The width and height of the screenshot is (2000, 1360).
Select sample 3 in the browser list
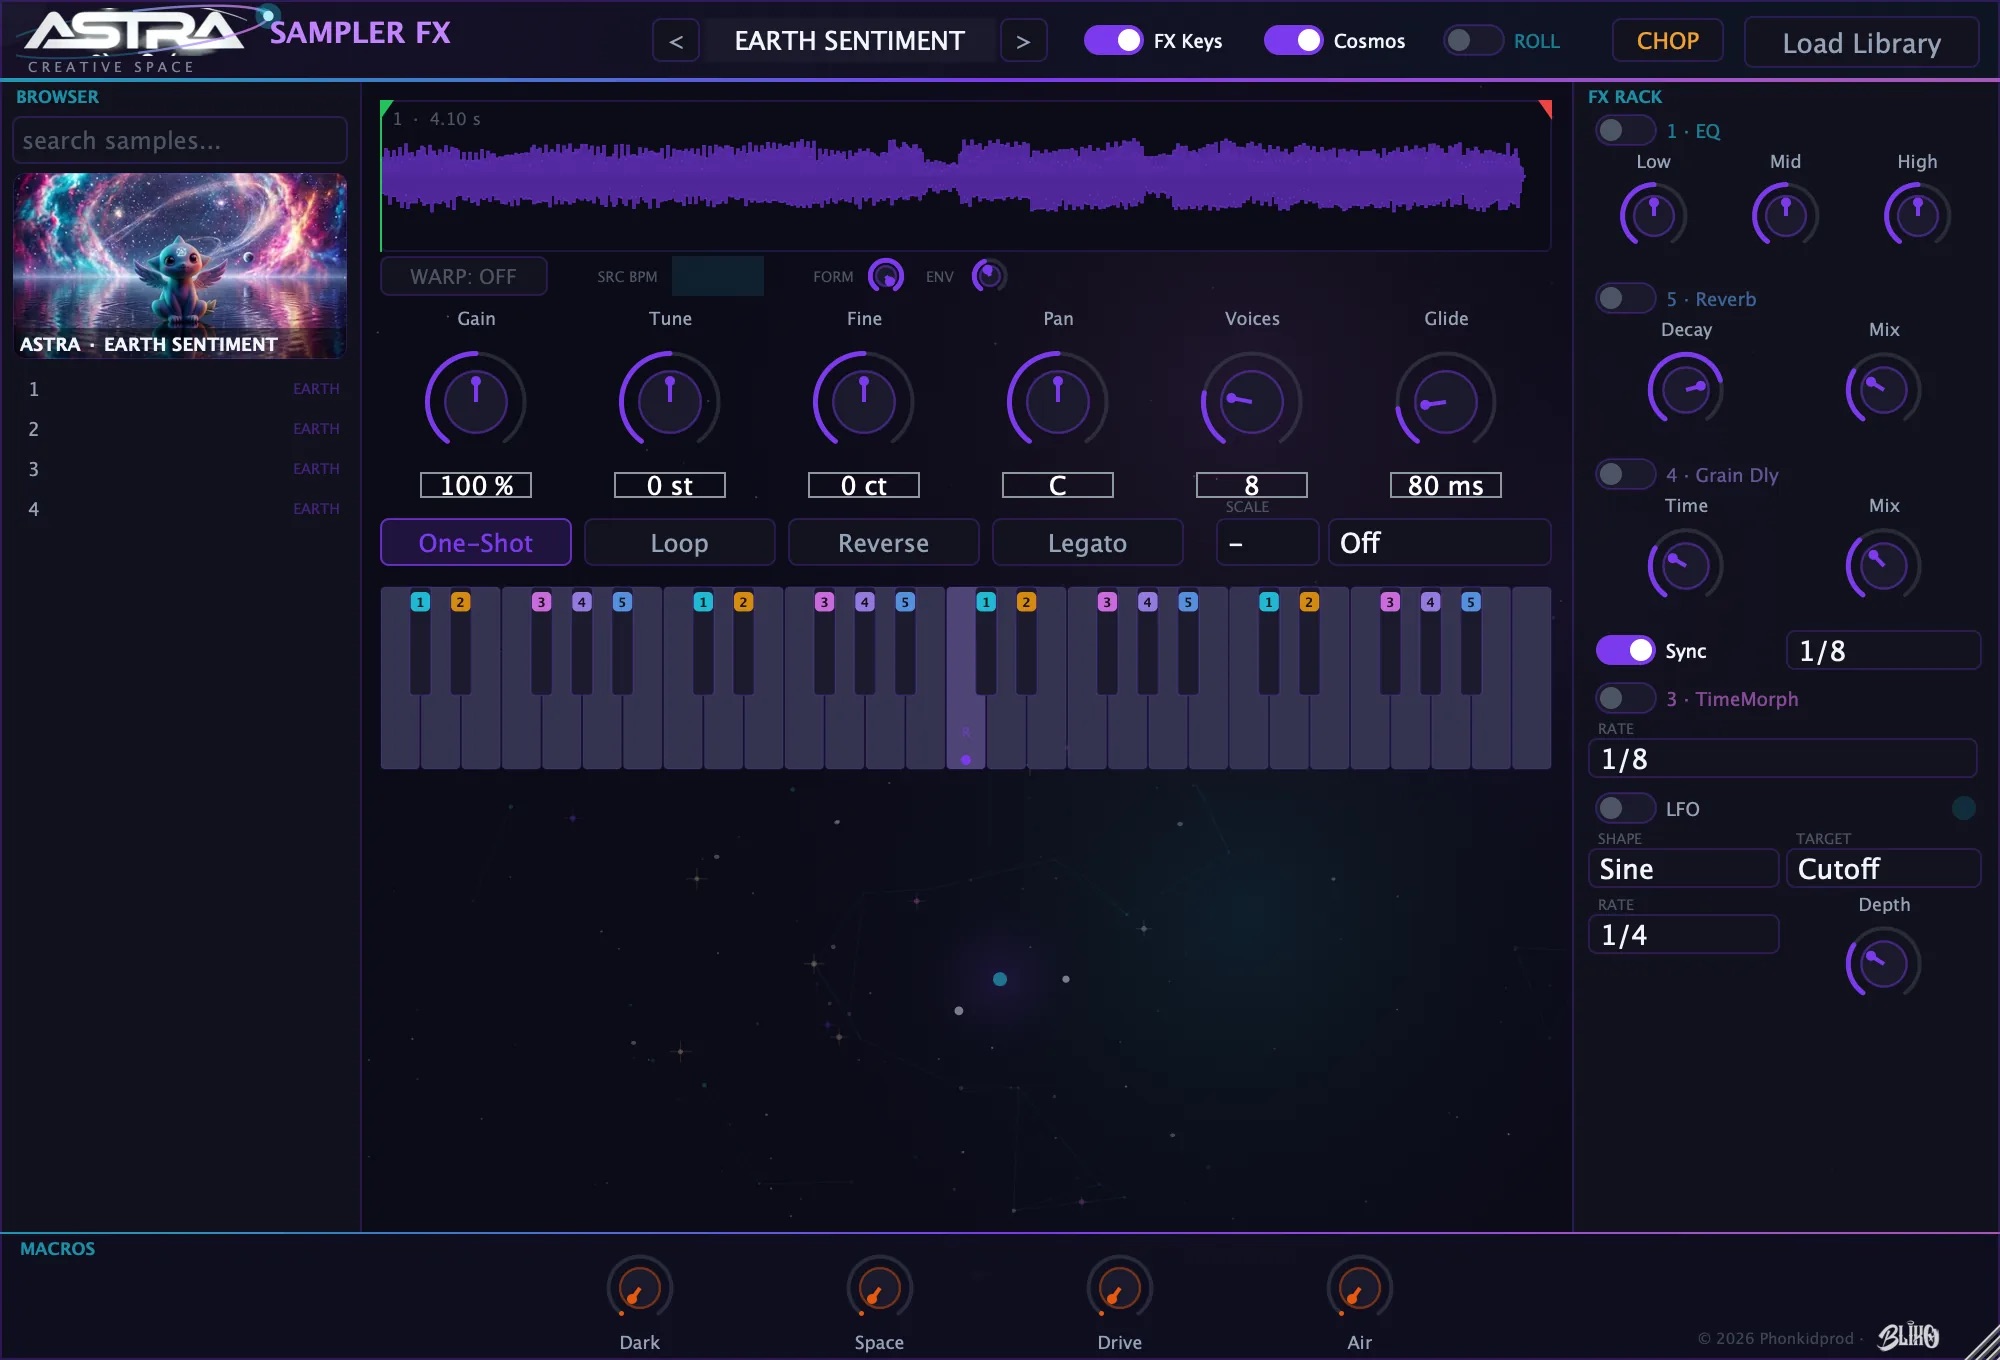point(181,469)
